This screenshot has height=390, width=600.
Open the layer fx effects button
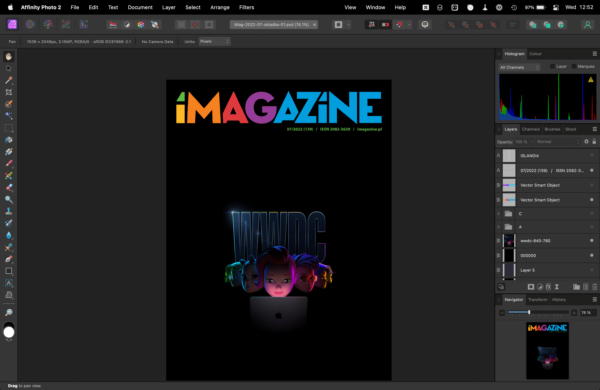[548, 287]
